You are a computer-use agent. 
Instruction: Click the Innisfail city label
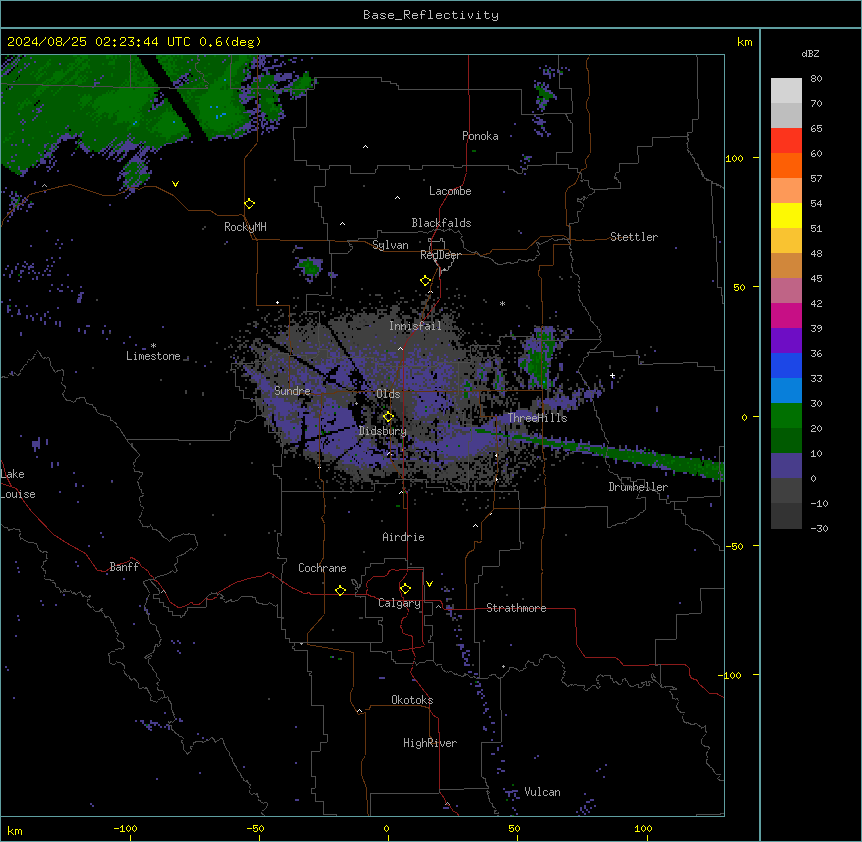click(x=415, y=326)
